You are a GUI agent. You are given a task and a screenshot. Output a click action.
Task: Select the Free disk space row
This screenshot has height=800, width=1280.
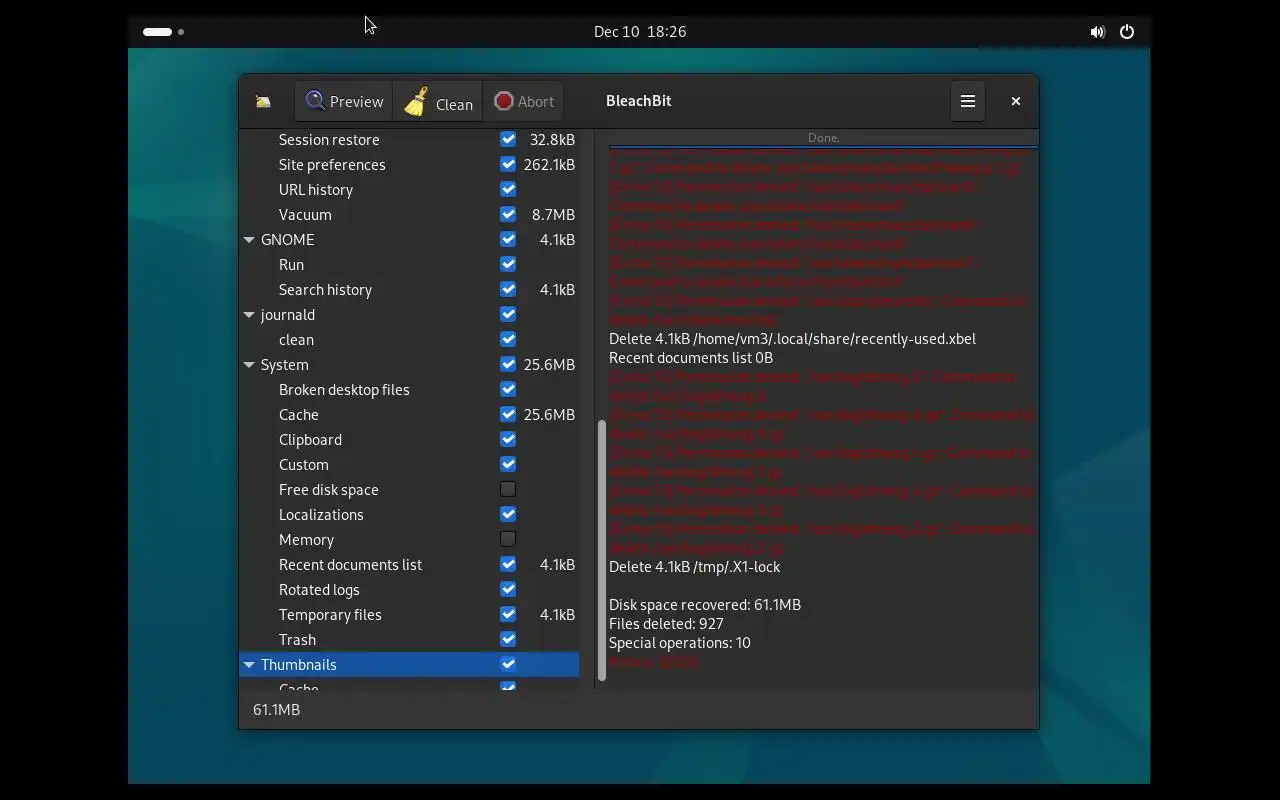pos(409,490)
